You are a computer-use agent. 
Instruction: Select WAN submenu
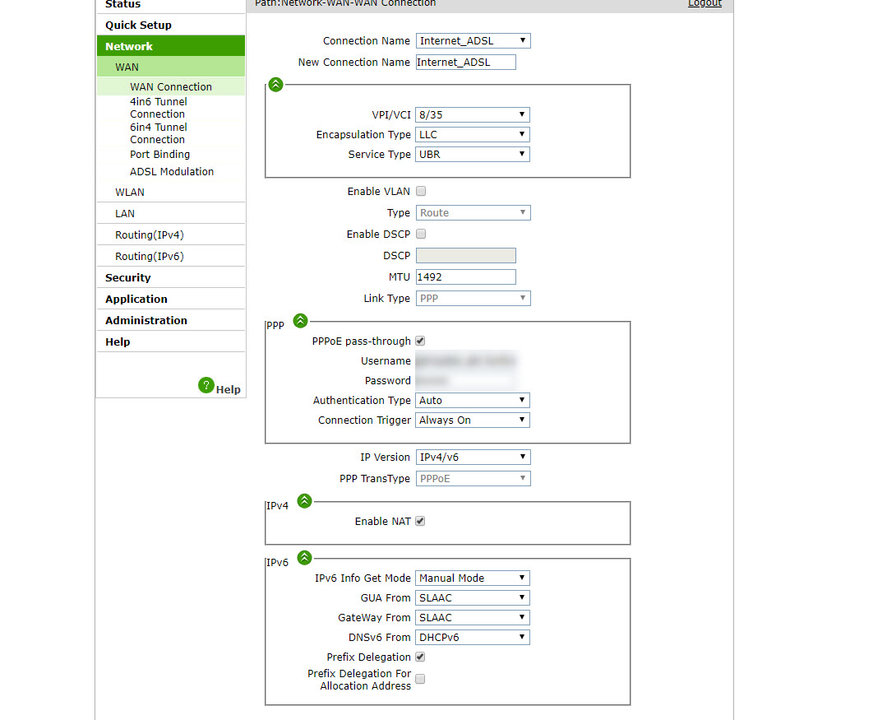[x=171, y=67]
